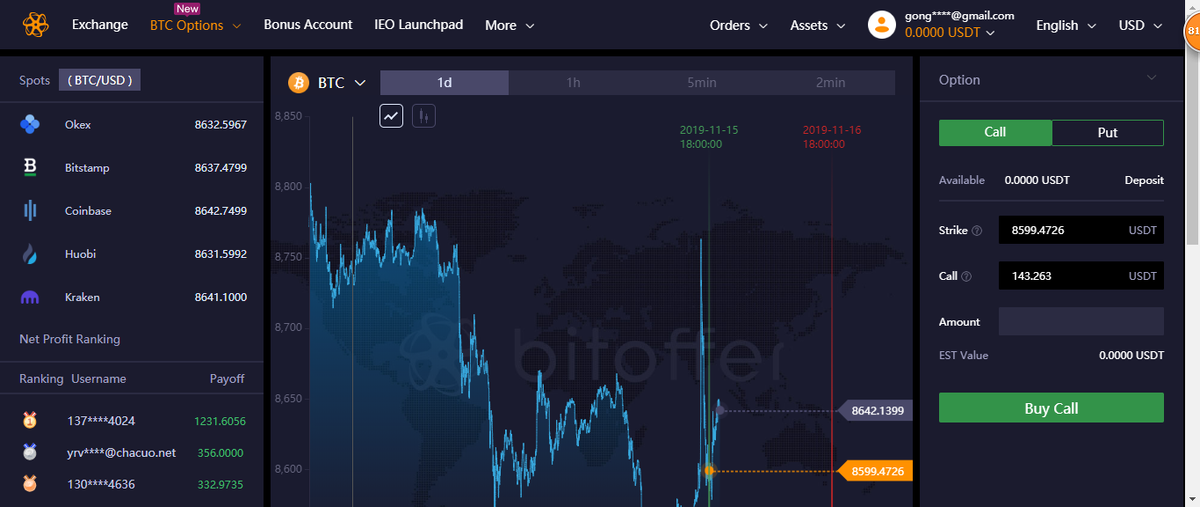Toggle the 1h chart interval
Screen dimensions: 1200x507
pyautogui.click(x=573, y=83)
